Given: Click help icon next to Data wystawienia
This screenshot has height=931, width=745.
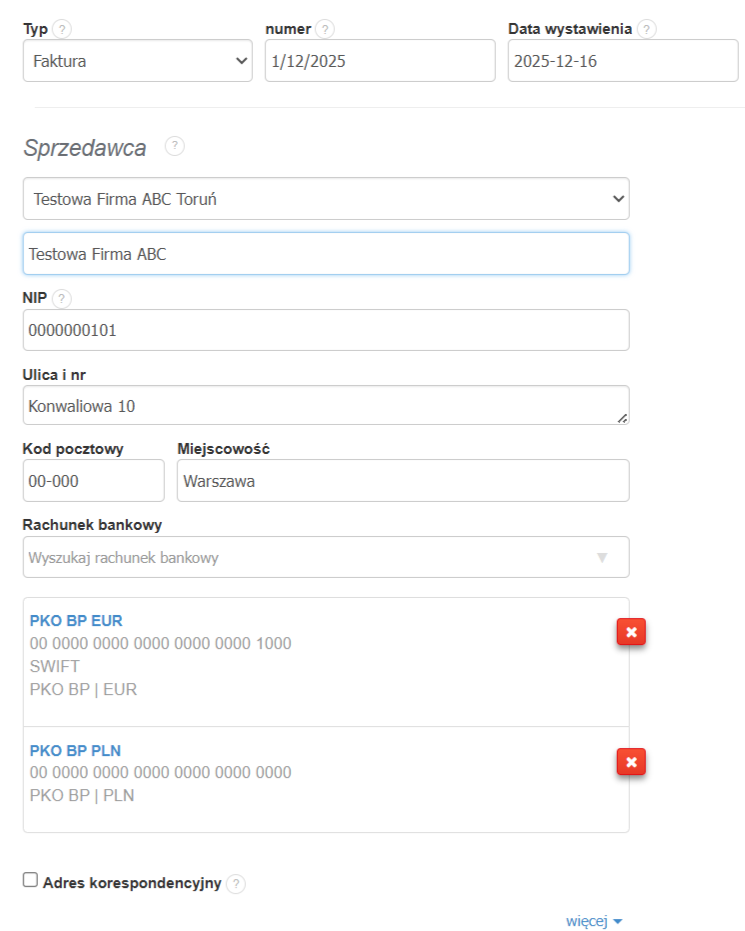Looking at the screenshot, I should coord(647,29).
